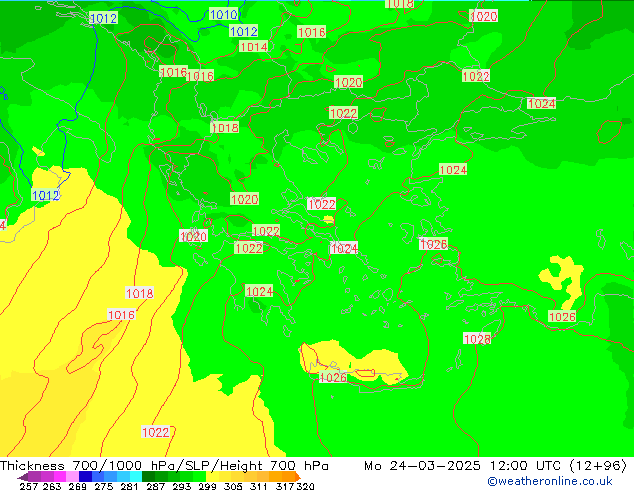Click the 'Mo 24-03-2025 12:00 UTC (12+96)' timestamp
This screenshot has height=490, width=634.
coord(495,466)
